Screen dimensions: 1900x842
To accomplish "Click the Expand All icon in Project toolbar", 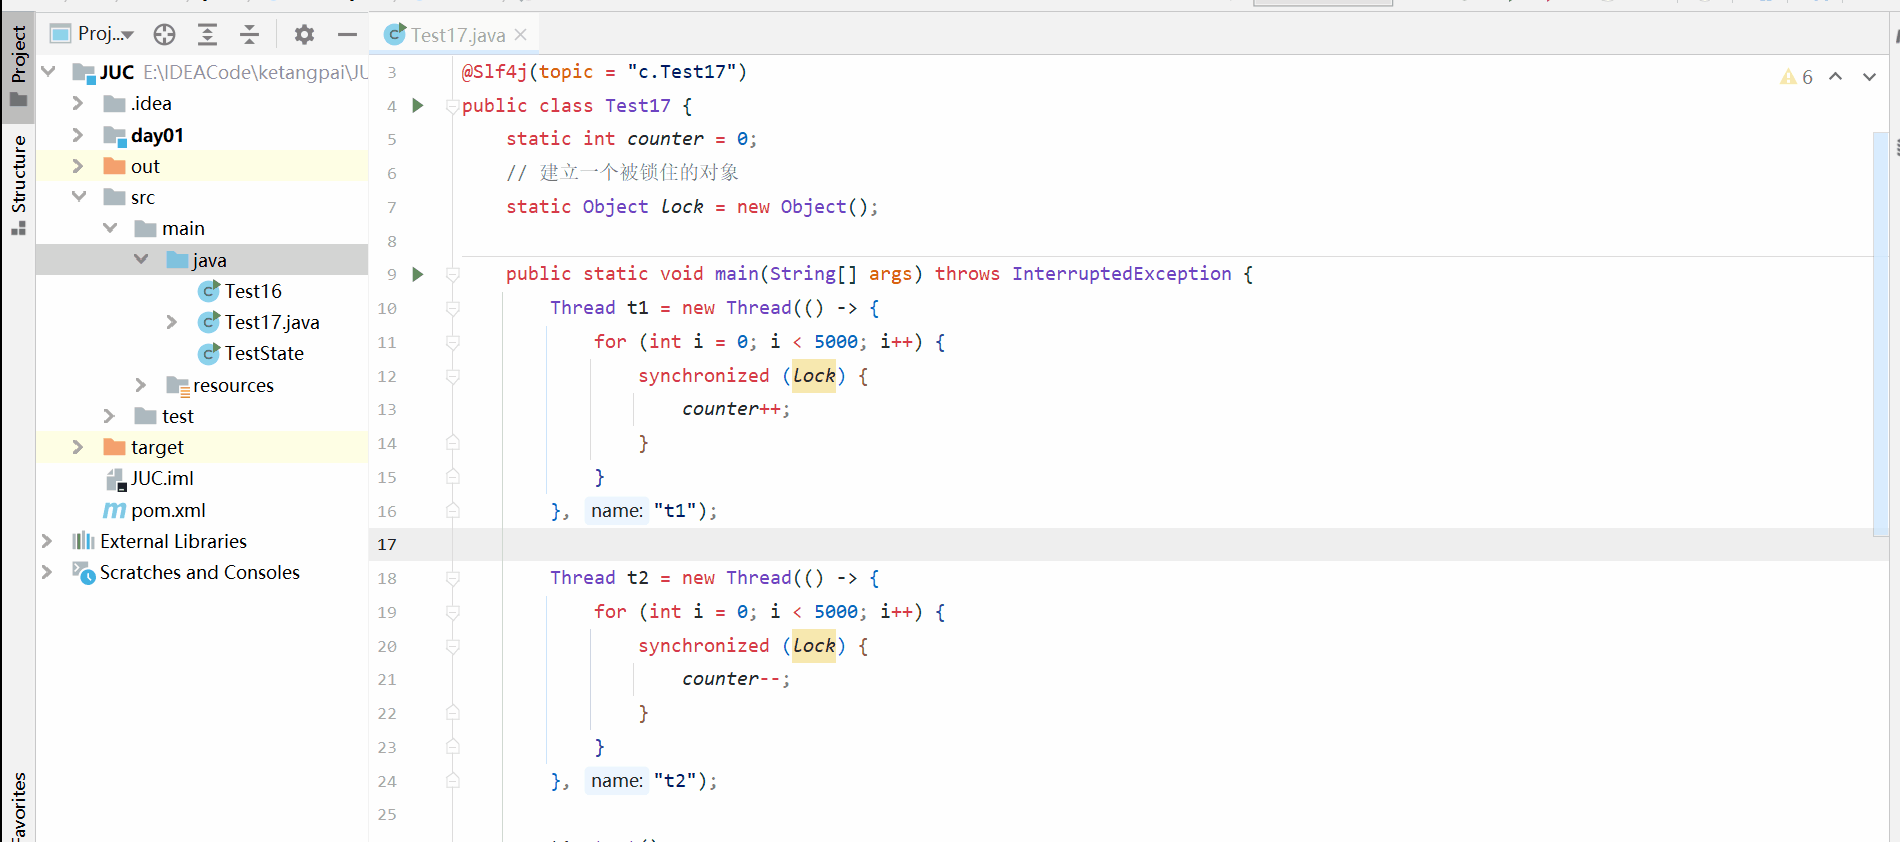I will 207,35.
